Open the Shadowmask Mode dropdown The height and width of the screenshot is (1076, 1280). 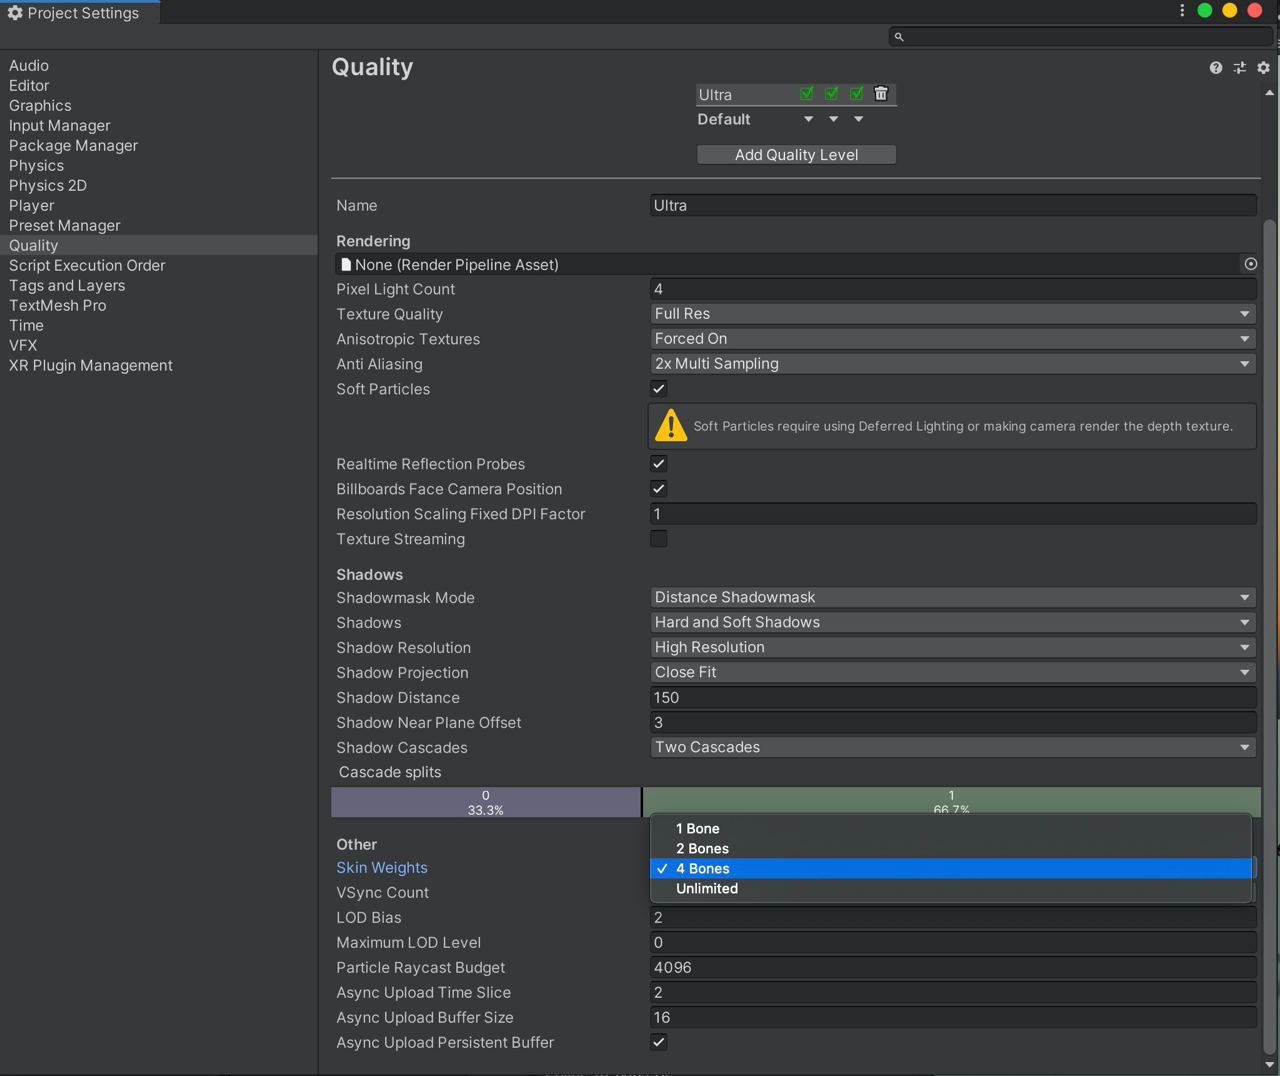[953, 597]
